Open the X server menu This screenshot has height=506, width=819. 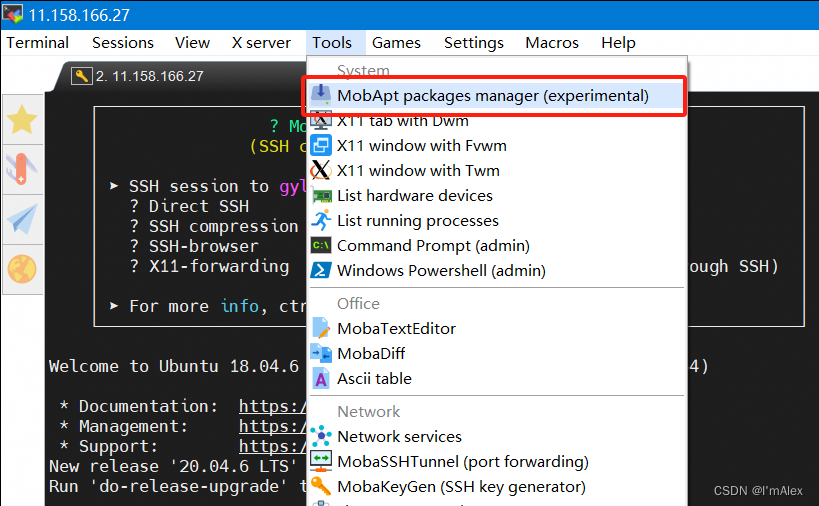click(261, 43)
